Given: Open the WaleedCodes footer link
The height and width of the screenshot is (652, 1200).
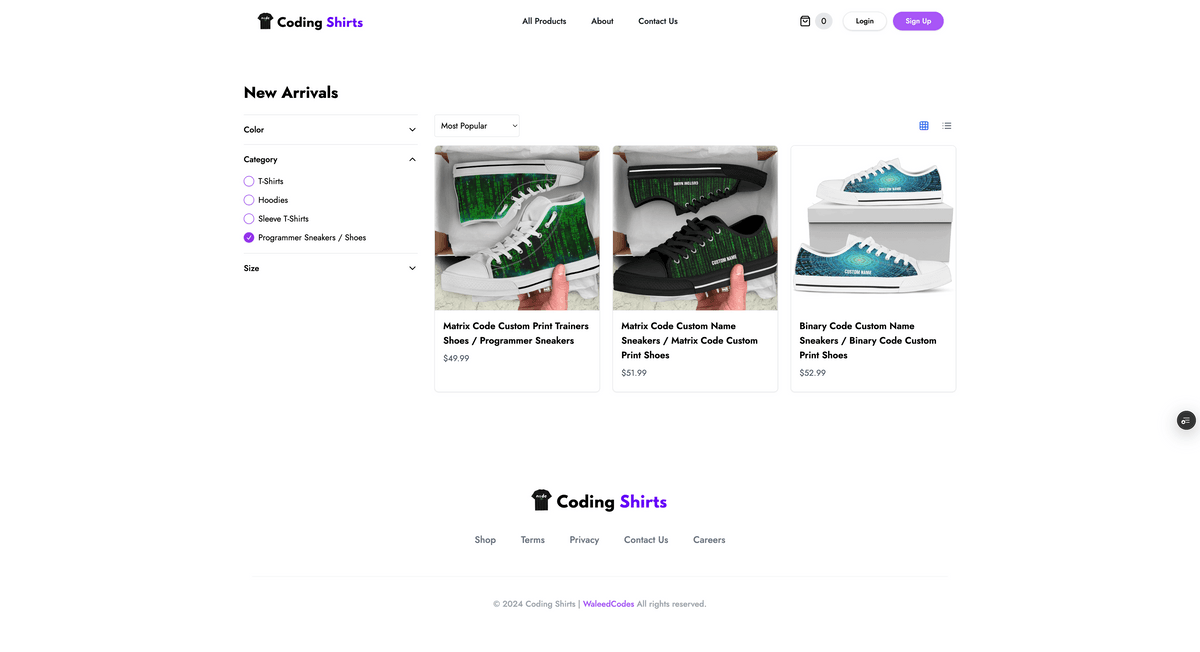Looking at the screenshot, I should (x=608, y=604).
